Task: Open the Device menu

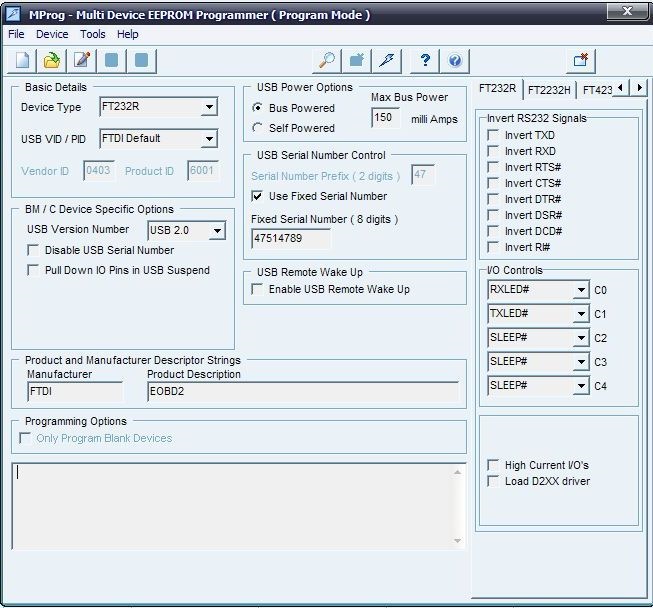Action: coord(52,34)
